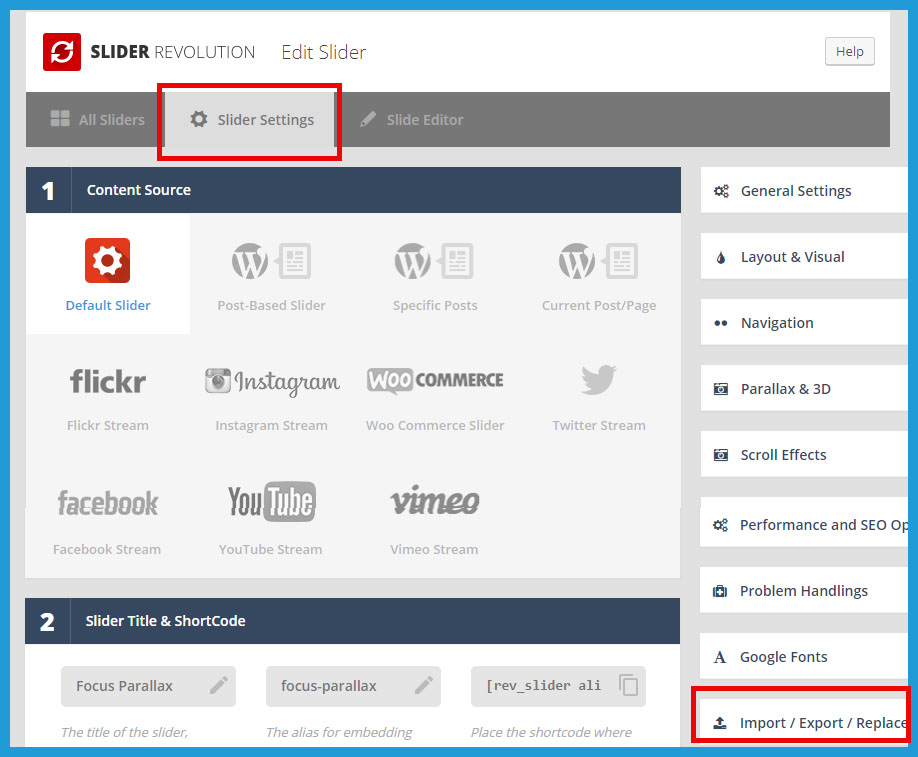This screenshot has width=918, height=757.
Task: Choose the Current Post/Page WordPress icon
Action: 598,261
